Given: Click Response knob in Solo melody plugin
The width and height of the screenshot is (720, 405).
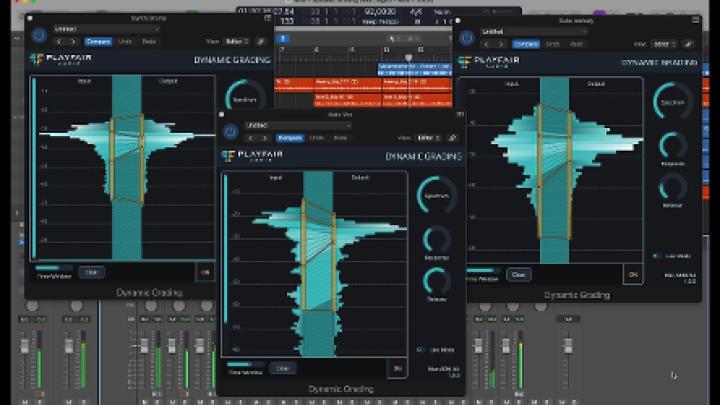Looking at the screenshot, I should click(x=673, y=146).
